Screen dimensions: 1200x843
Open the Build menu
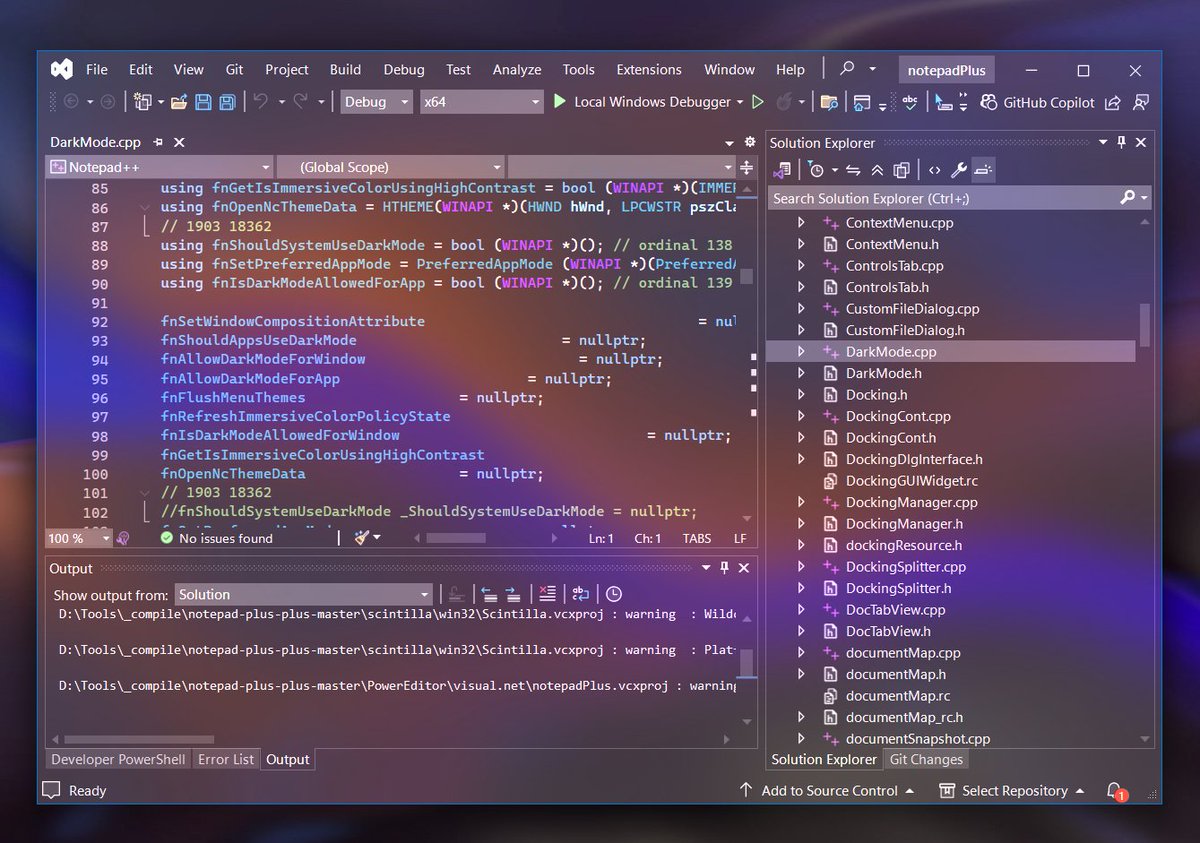345,69
